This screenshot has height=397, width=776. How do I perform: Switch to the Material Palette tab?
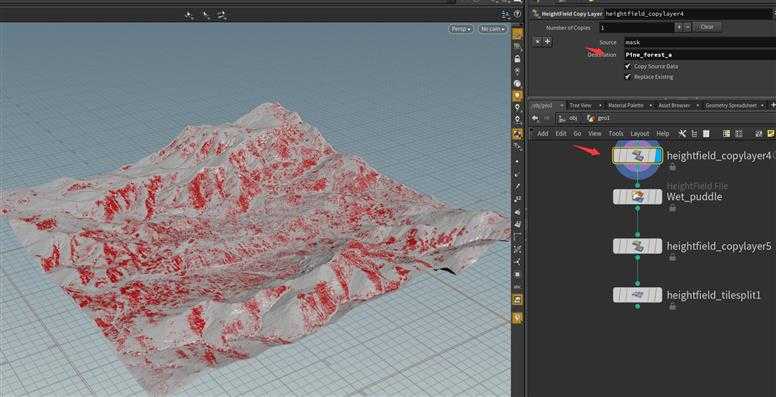(x=626, y=105)
